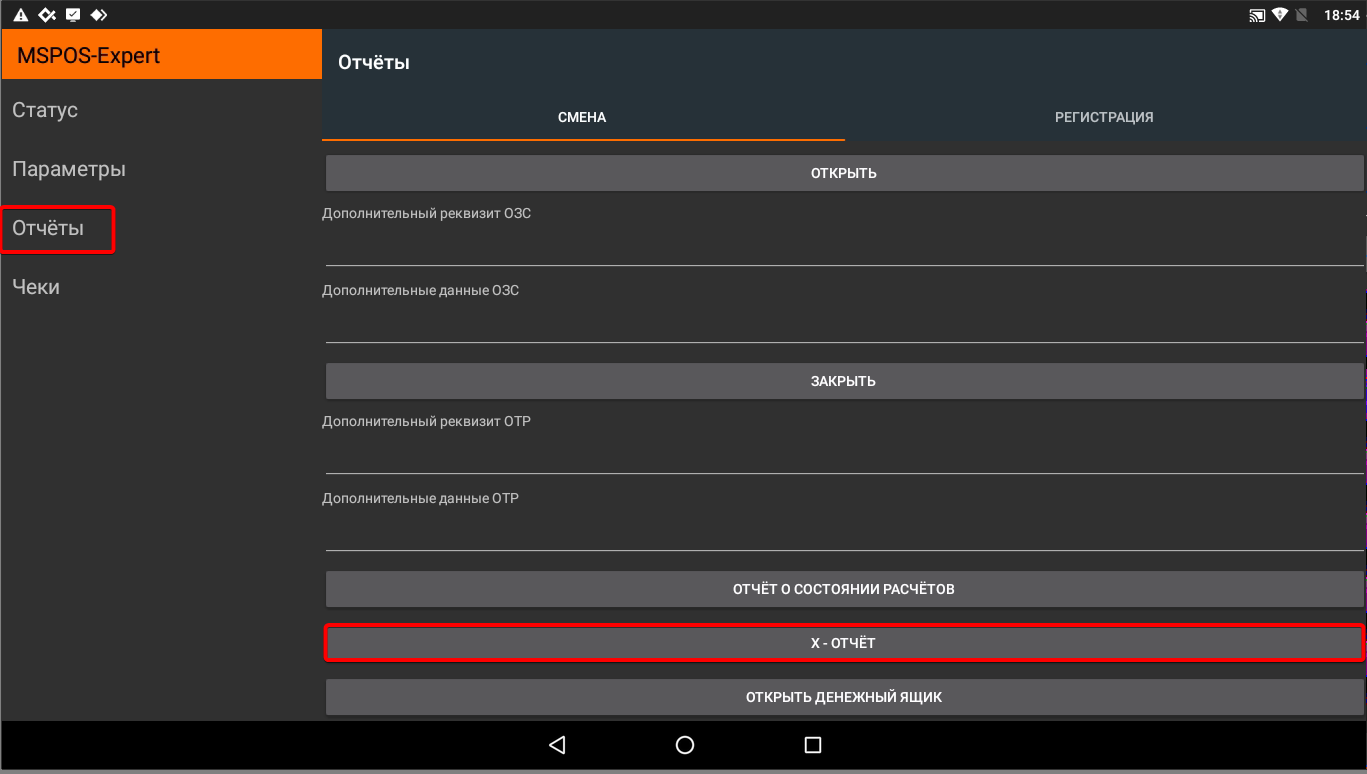Tap the checked-box notification icon
Image resolution: width=1367 pixels, height=774 pixels.
[x=72, y=15]
